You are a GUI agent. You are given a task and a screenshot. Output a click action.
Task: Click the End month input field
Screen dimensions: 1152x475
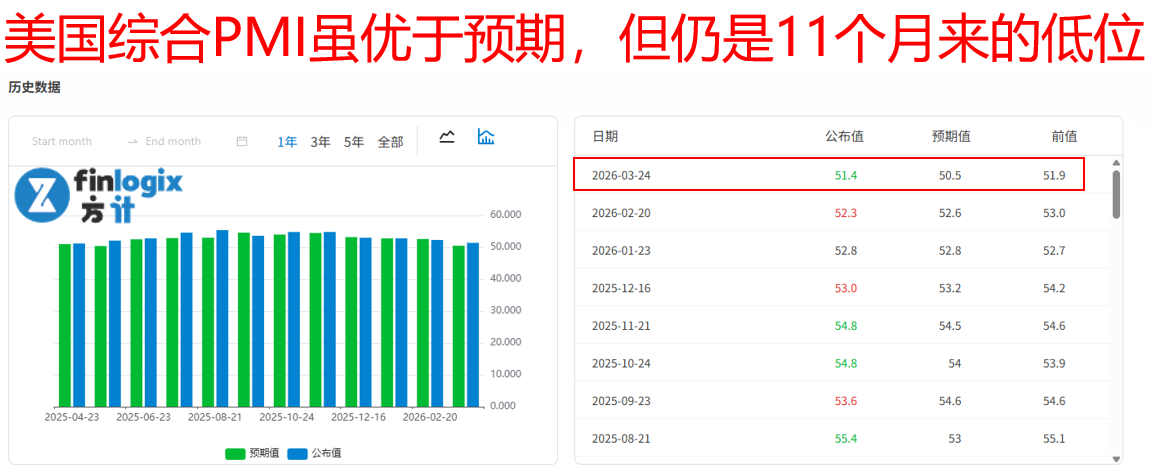click(x=173, y=142)
